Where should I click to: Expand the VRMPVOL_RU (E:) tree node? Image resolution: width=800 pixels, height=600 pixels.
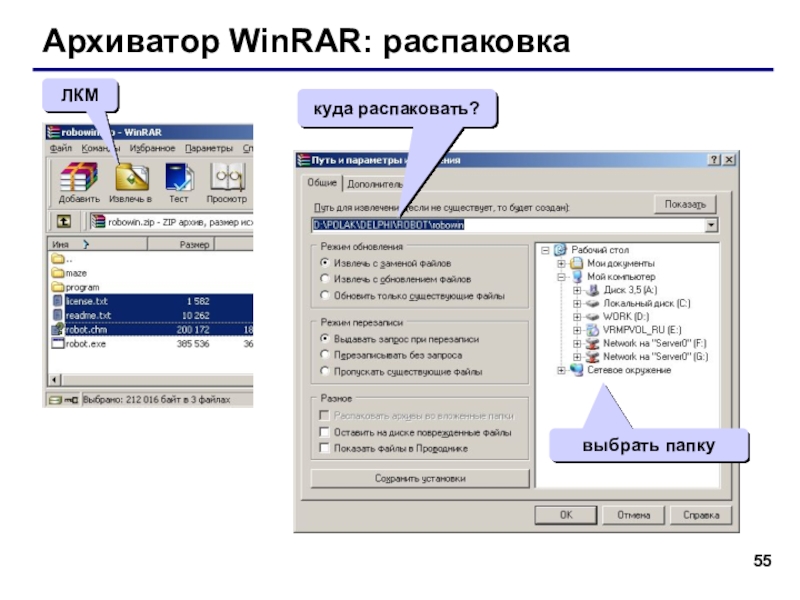pyautogui.click(x=577, y=330)
